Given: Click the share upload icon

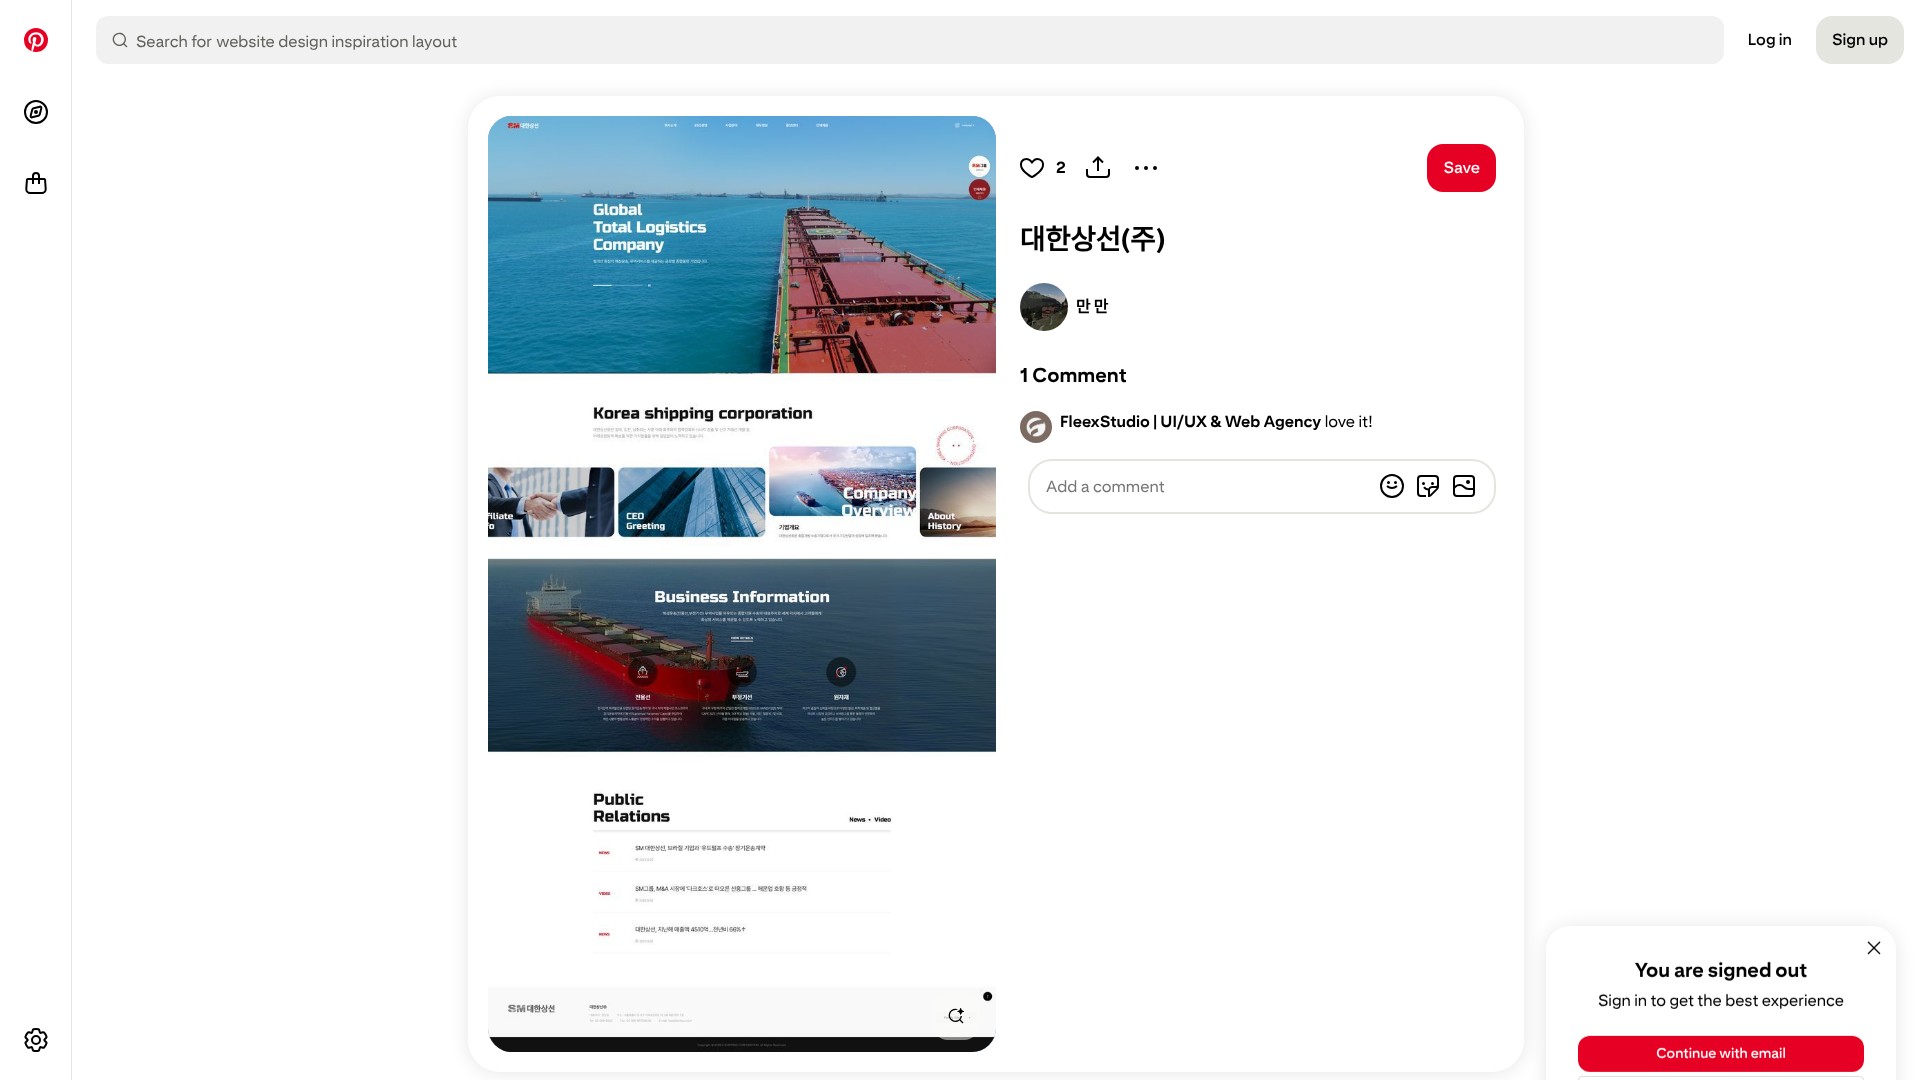Looking at the screenshot, I should 1098,168.
